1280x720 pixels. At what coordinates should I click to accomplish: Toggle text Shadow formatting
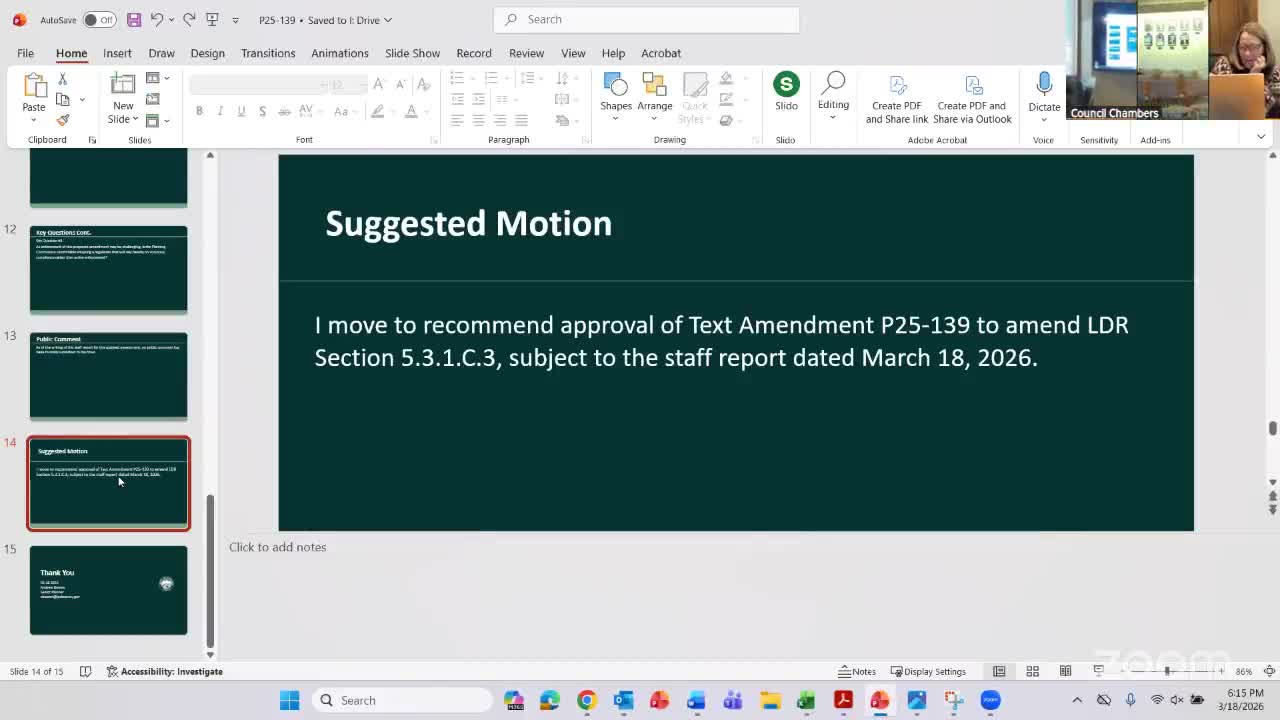click(x=262, y=111)
